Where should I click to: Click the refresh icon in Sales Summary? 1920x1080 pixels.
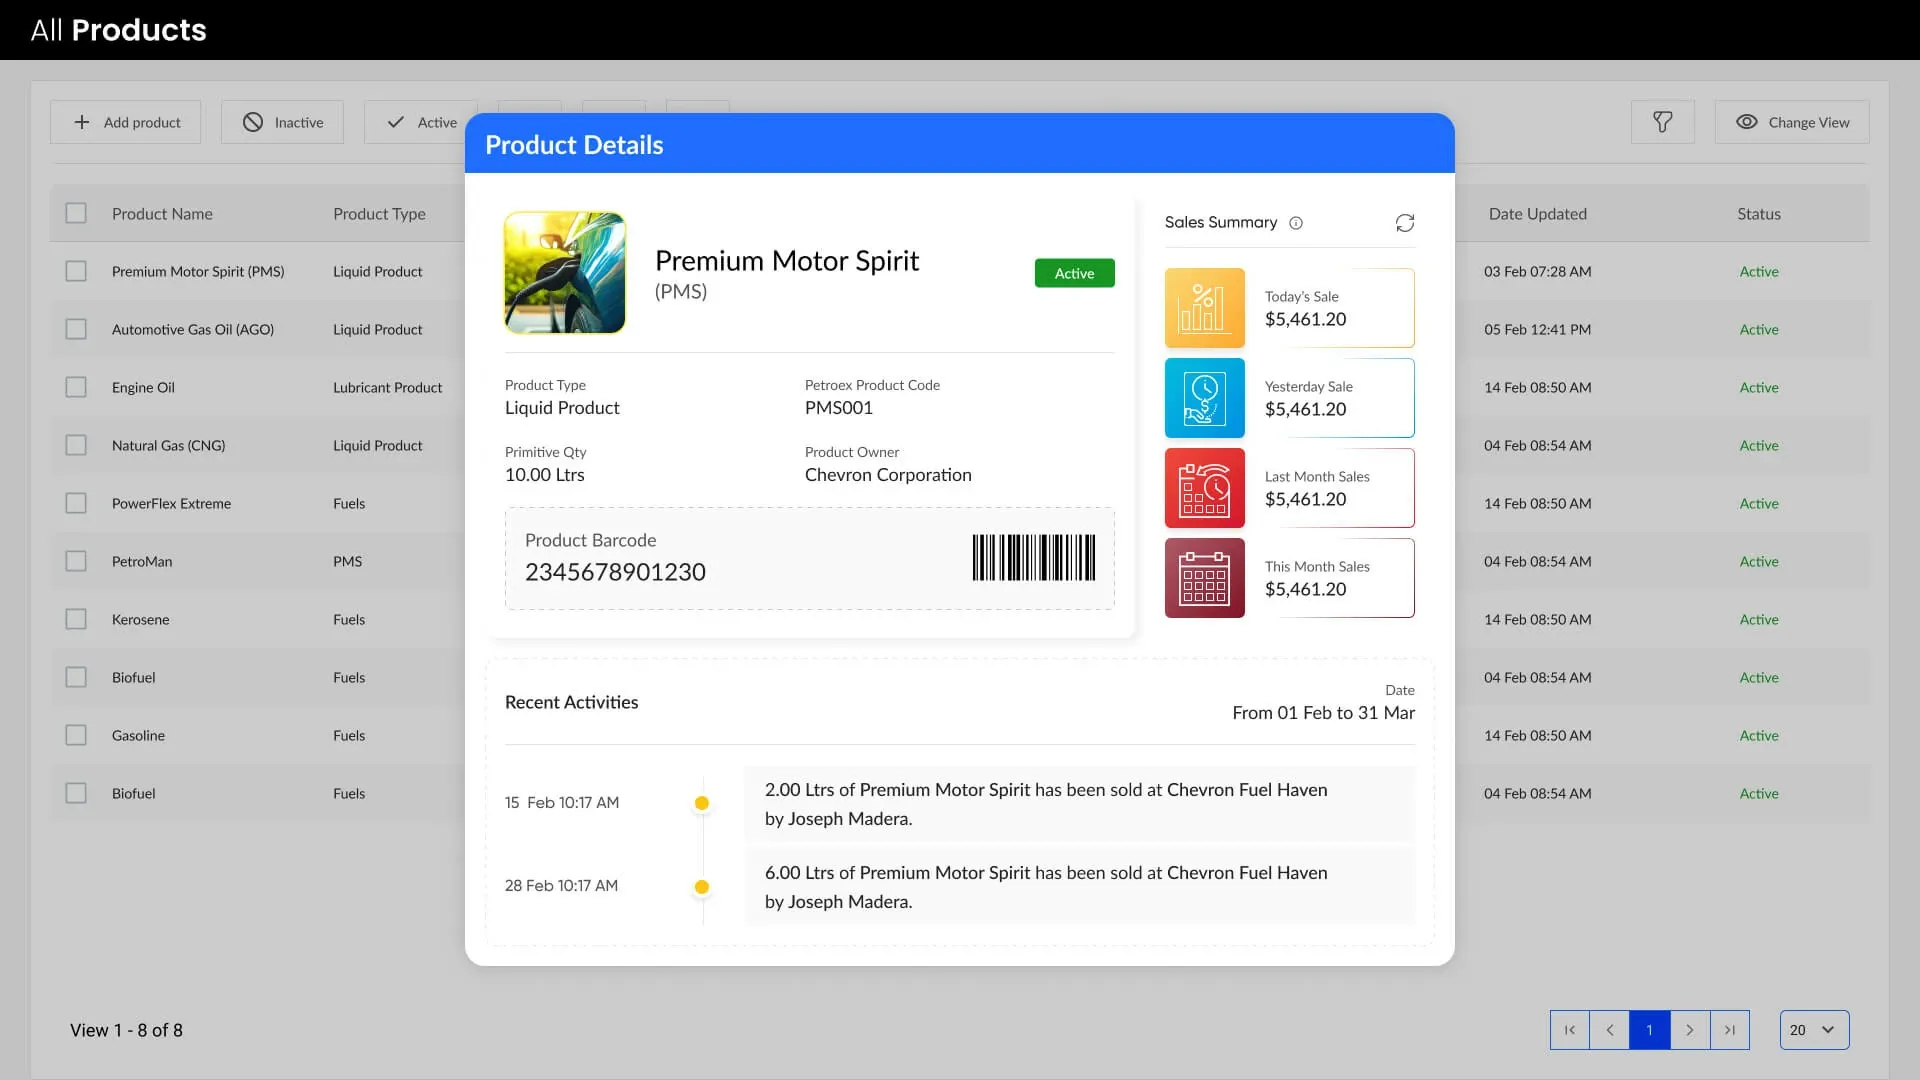(x=1405, y=223)
